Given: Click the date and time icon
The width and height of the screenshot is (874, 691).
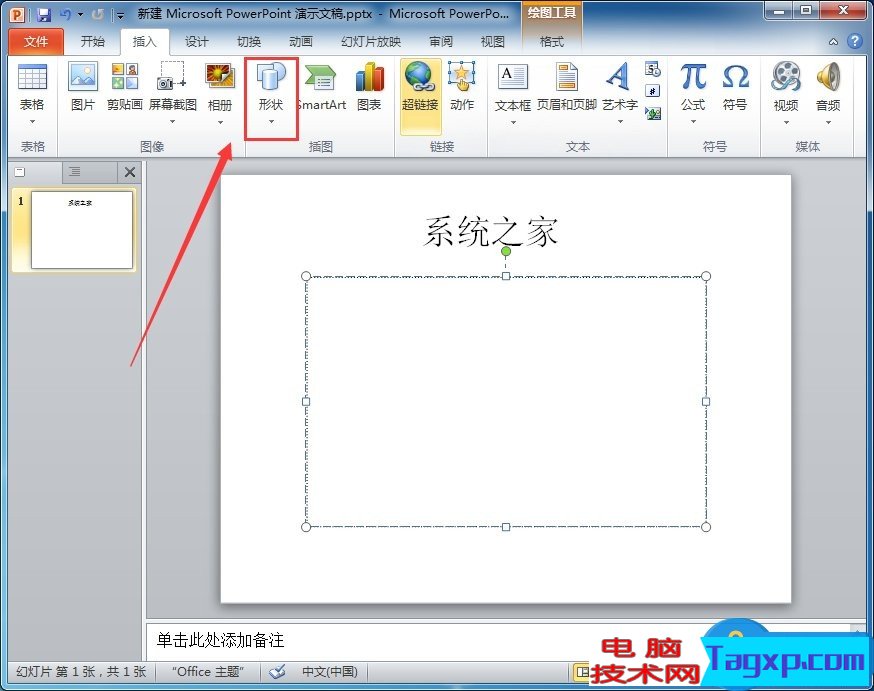Looking at the screenshot, I should coord(653,69).
